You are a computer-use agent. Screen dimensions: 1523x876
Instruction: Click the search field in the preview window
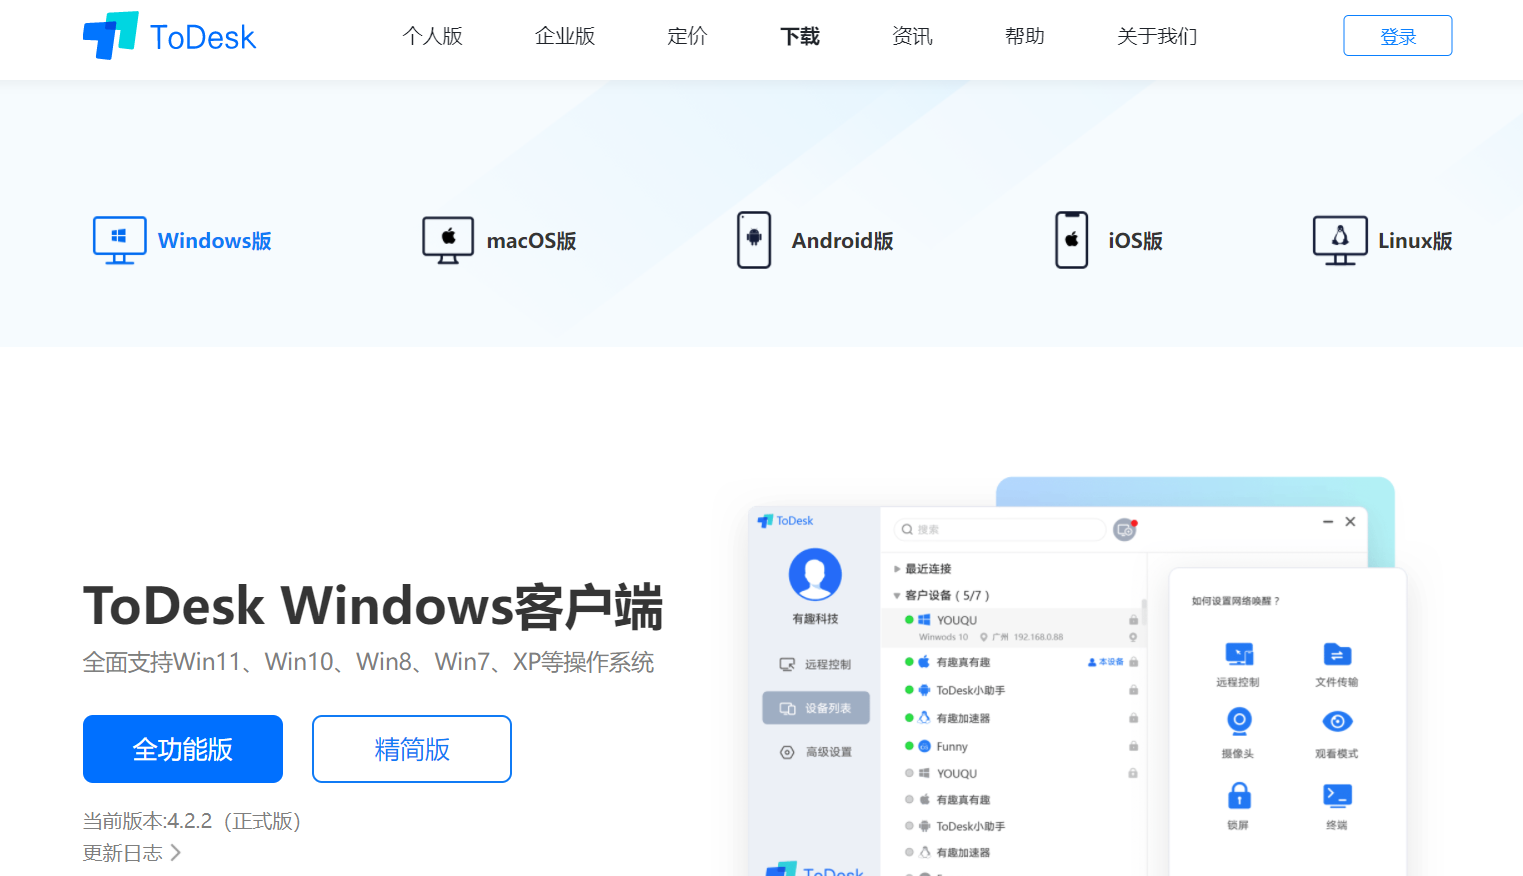point(1000,529)
